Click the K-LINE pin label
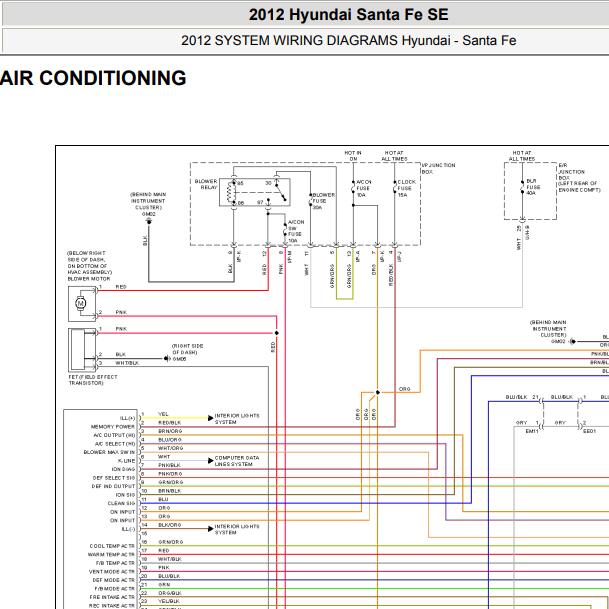This screenshot has height=609, width=609. click(x=127, y=461)
